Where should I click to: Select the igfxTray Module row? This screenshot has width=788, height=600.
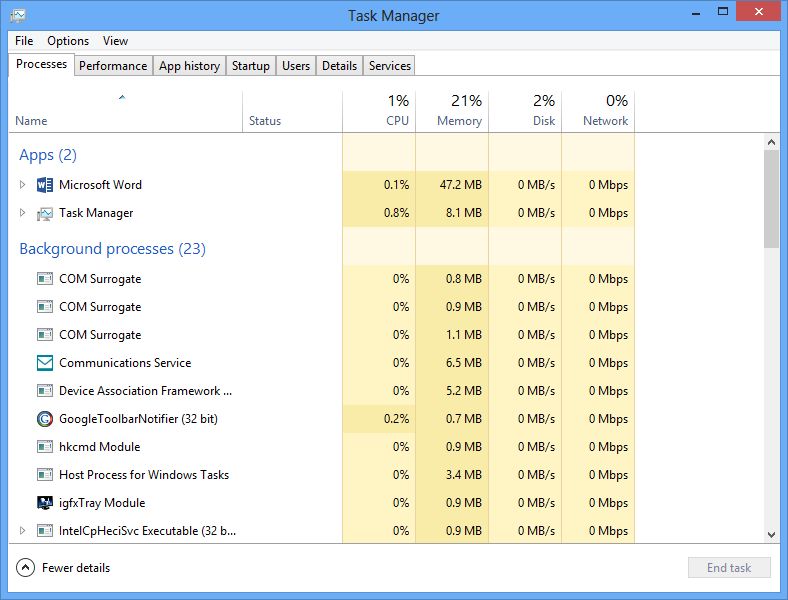[x=322, y=503]
